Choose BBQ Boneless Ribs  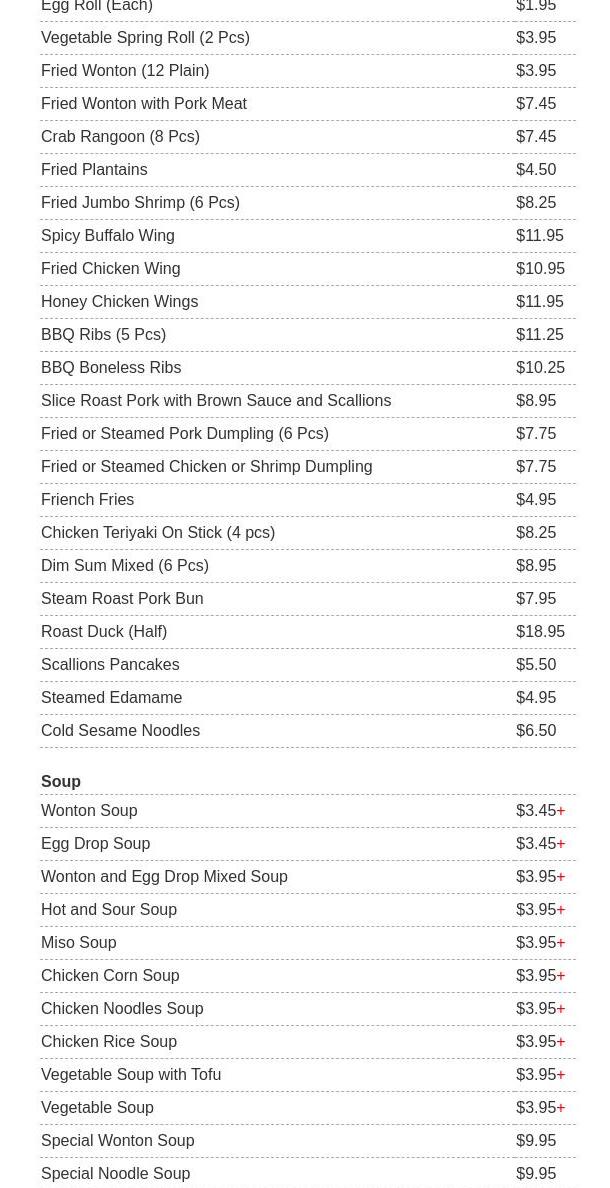pyautogui.click(x=308, y=367)
